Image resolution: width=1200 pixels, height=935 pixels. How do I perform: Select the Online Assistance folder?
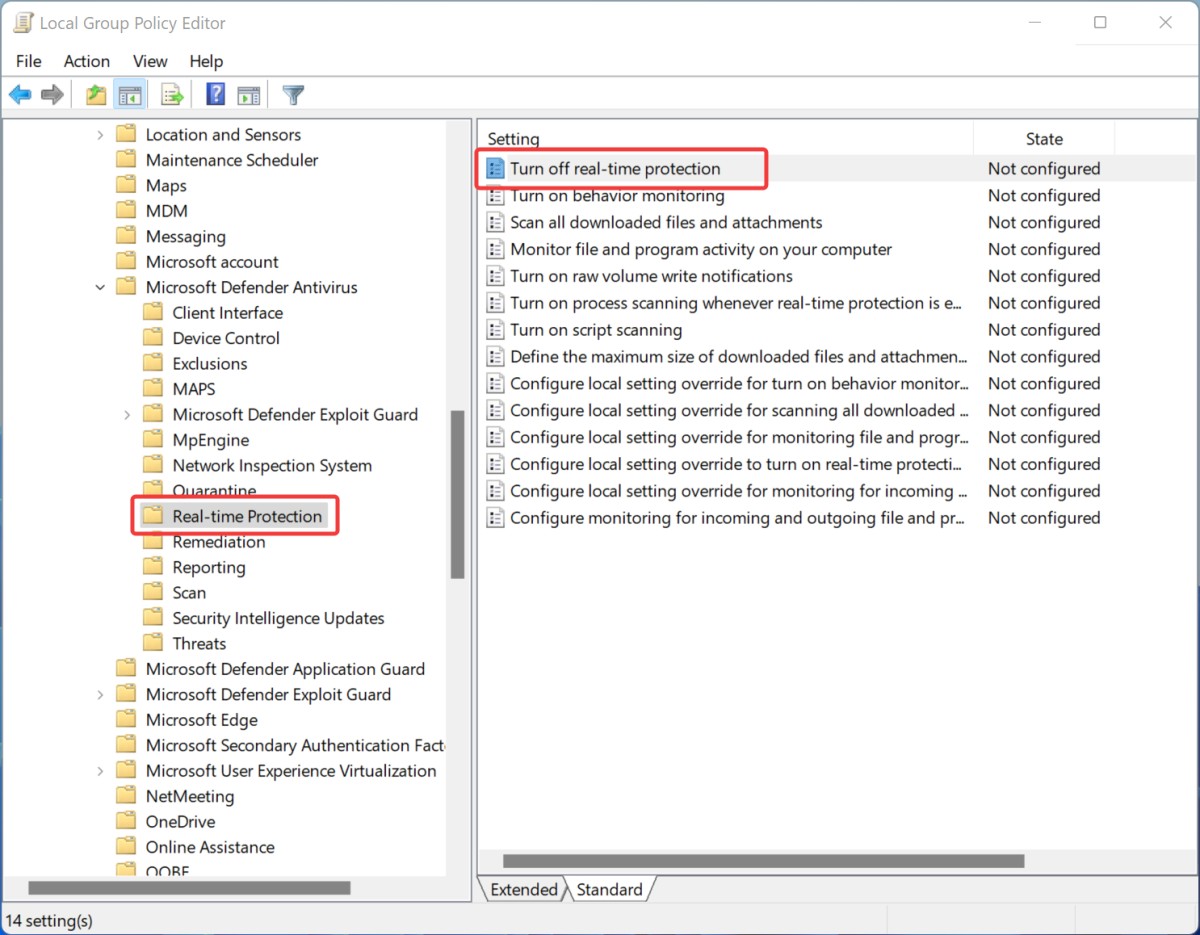[210, 847]
